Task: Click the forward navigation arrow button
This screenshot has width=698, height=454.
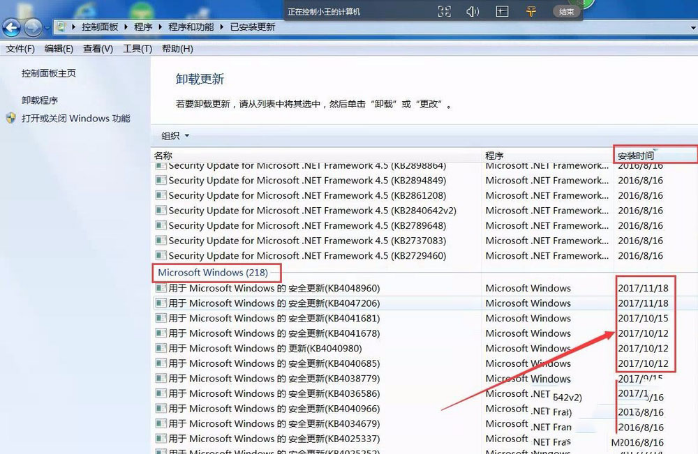Action: click(33, 27)
